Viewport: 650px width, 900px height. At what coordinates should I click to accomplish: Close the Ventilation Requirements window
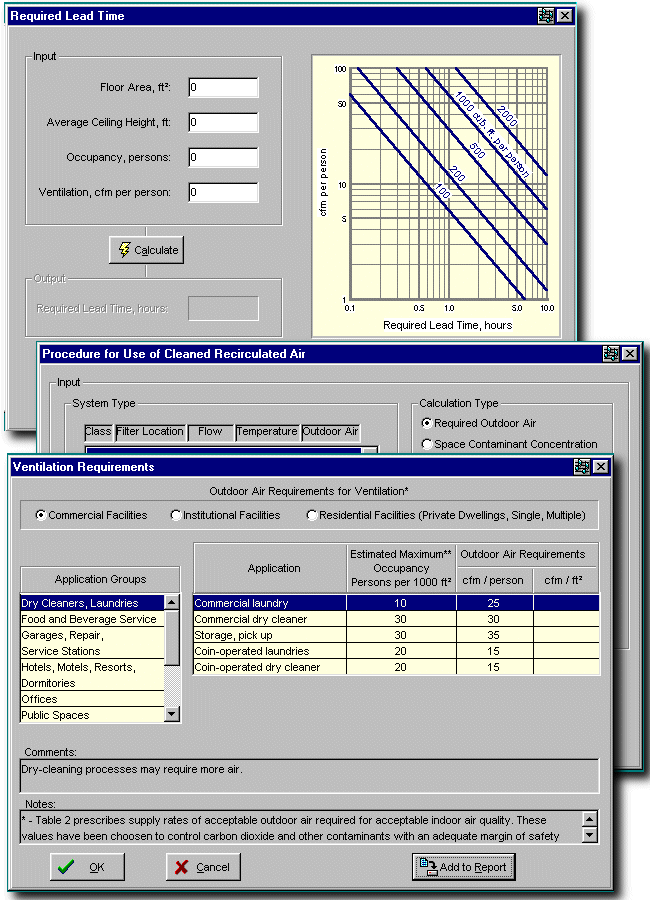600,467
